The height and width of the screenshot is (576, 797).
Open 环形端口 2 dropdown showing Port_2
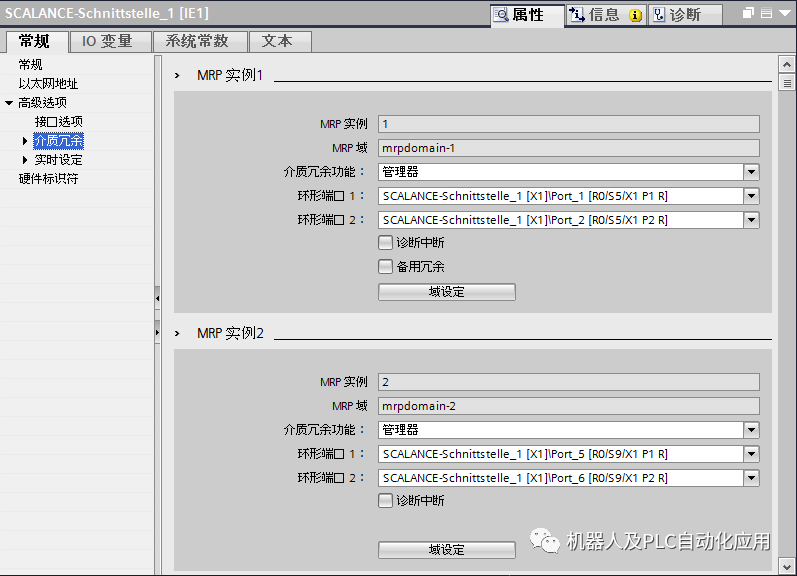pyautogui.click(x=751, y=220)
